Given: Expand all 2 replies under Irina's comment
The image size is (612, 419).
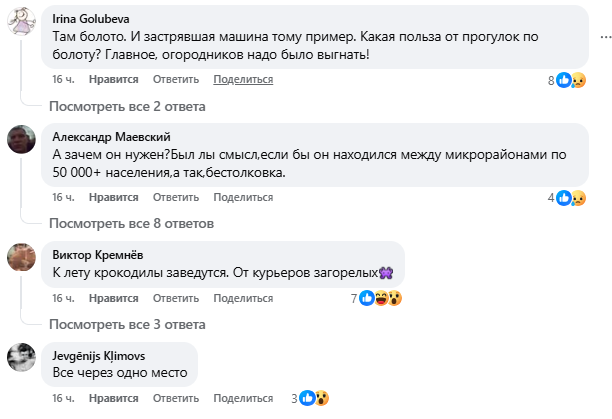Looking at the screenshot, I should tap(127, 105).
